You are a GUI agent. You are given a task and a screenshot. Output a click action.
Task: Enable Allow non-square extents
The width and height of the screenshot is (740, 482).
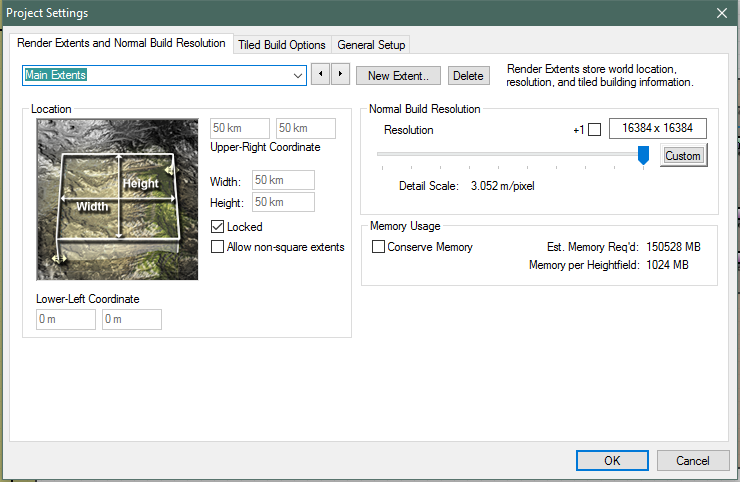218,247
